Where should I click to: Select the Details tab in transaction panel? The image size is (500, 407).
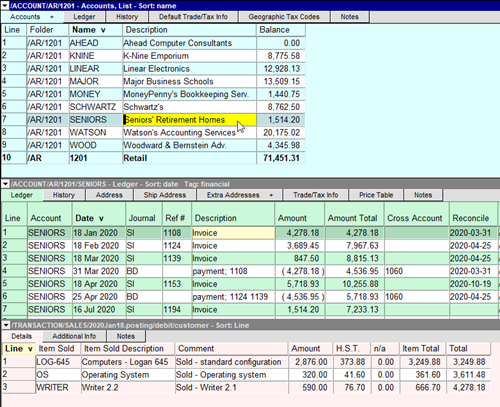22,336
